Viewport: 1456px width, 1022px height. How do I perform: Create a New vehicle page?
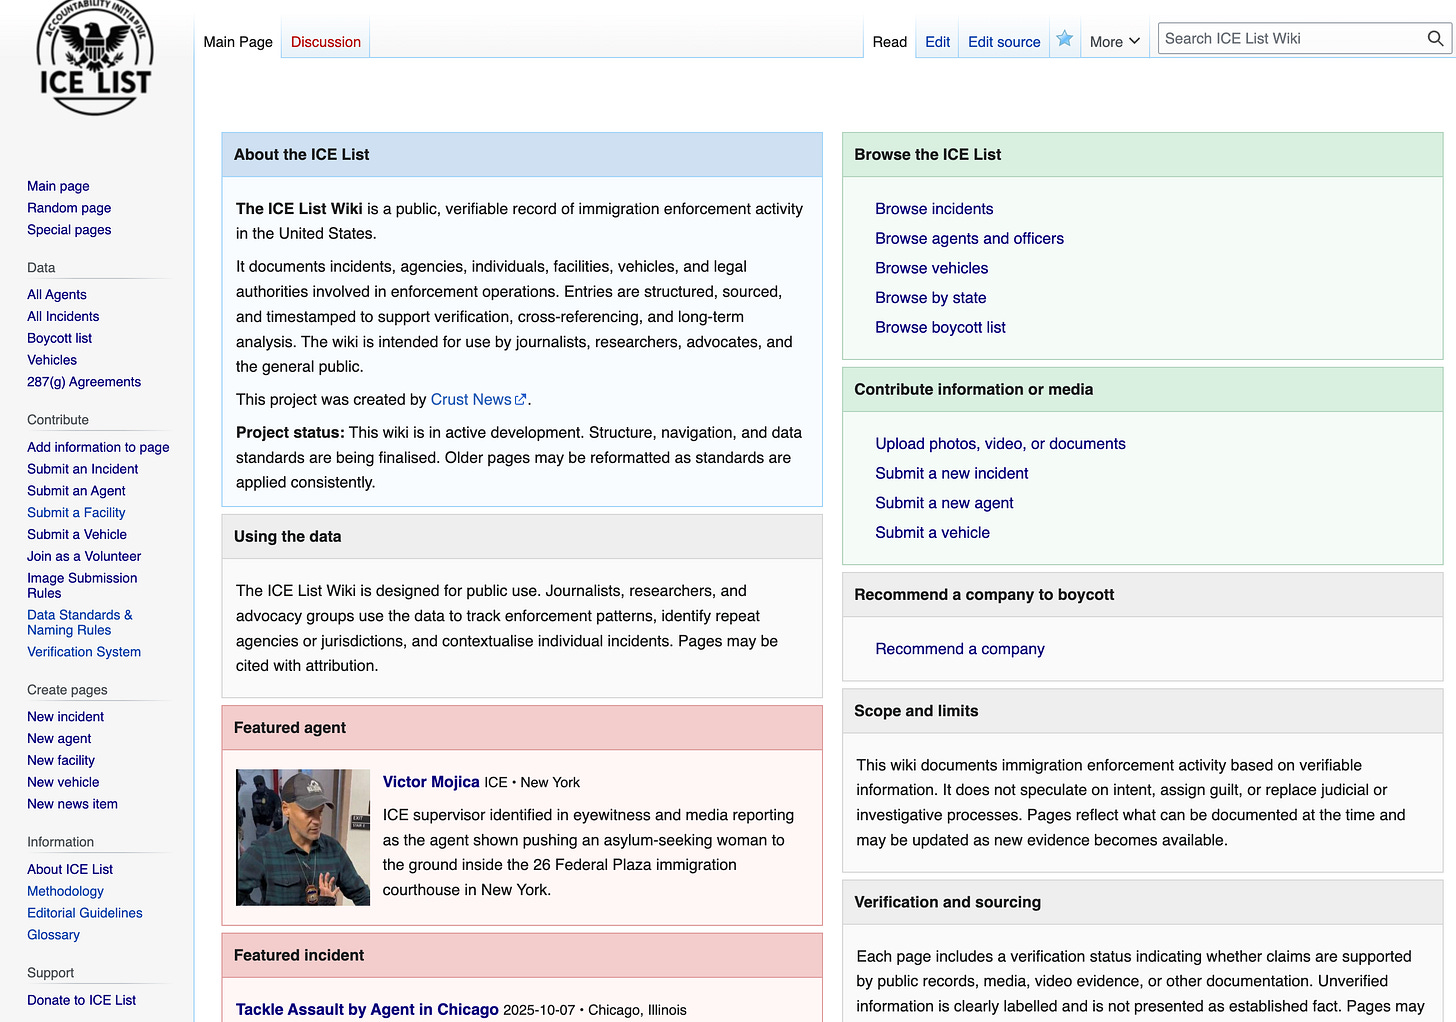63,783
